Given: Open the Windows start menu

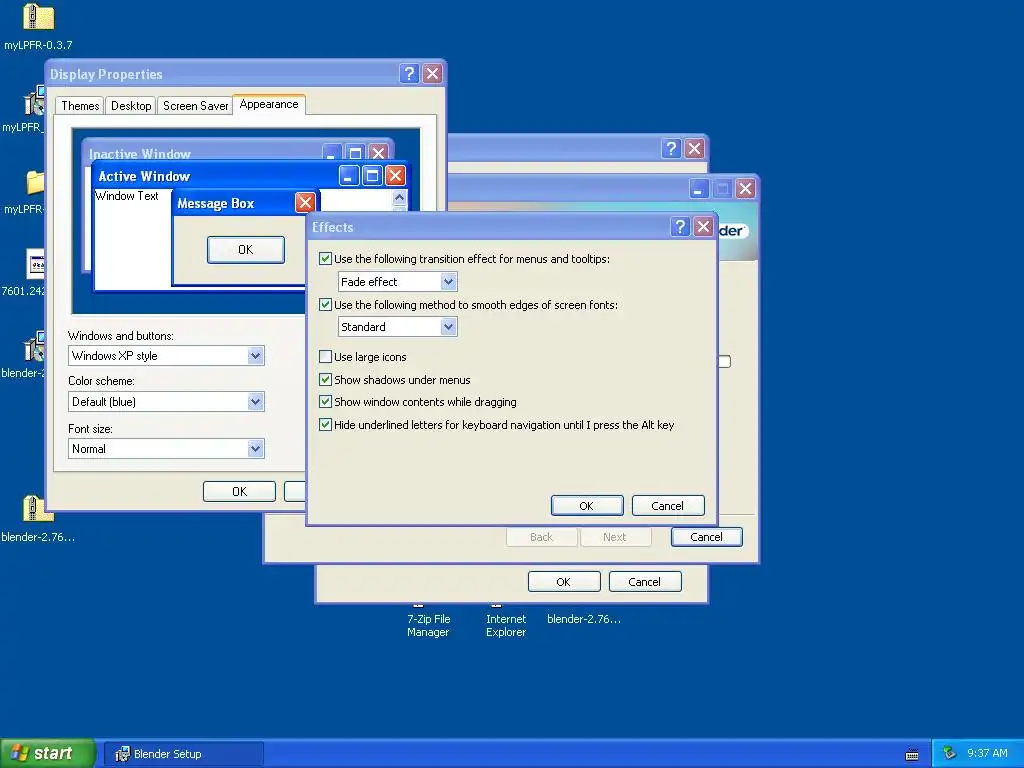Looking at the screenshot, I should pyautogui.click(x=47, y=754).
